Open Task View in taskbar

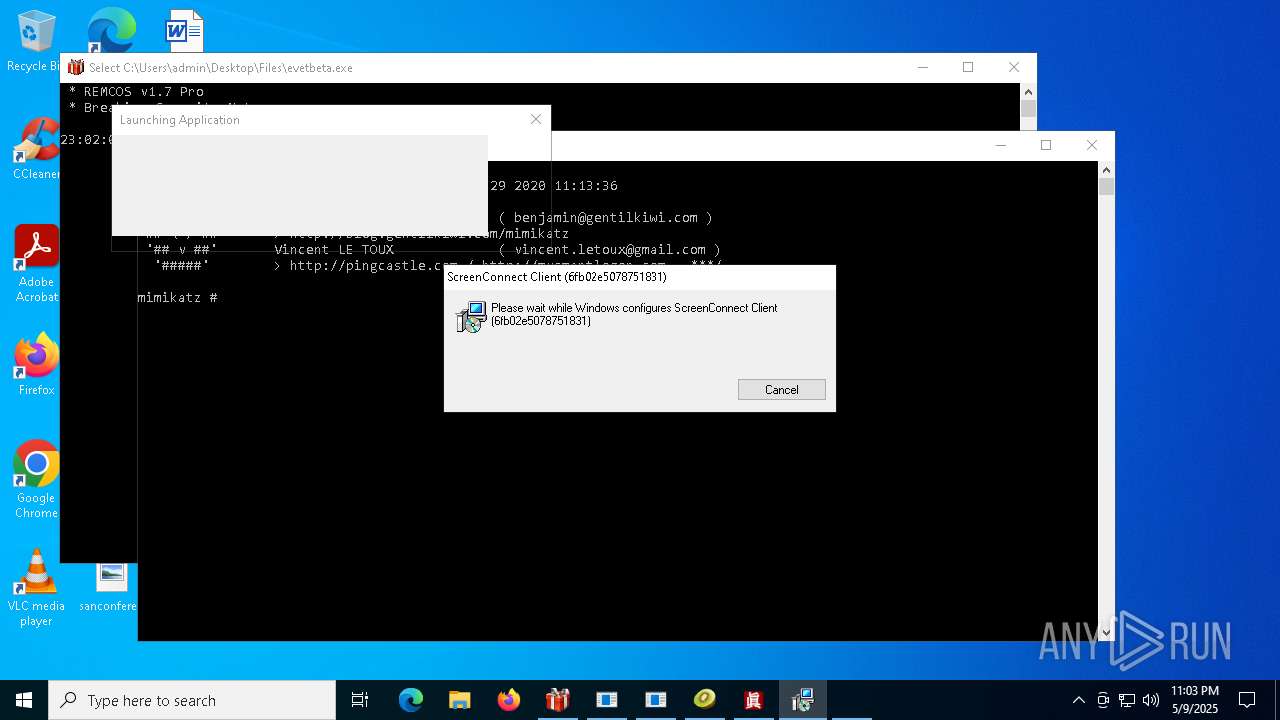pyautogui.click(x=360, y=700)
